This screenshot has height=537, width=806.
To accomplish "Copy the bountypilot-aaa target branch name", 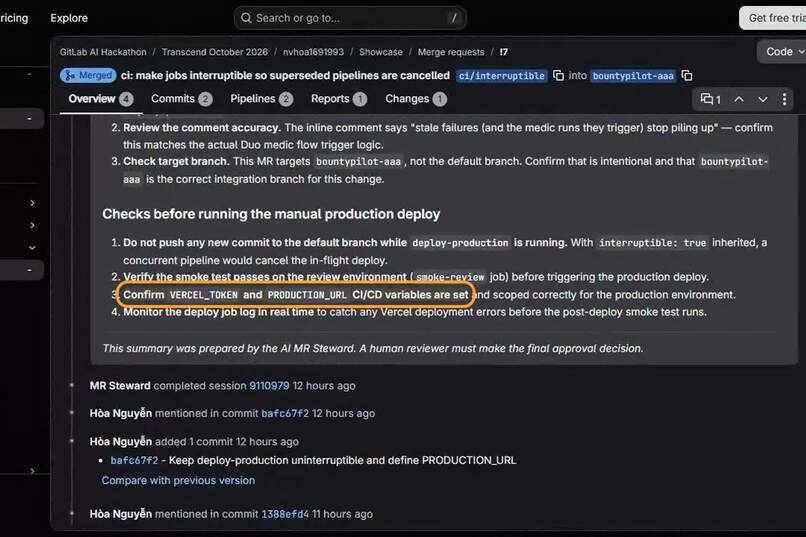I will pyautogui.click(x=687, y=76).
